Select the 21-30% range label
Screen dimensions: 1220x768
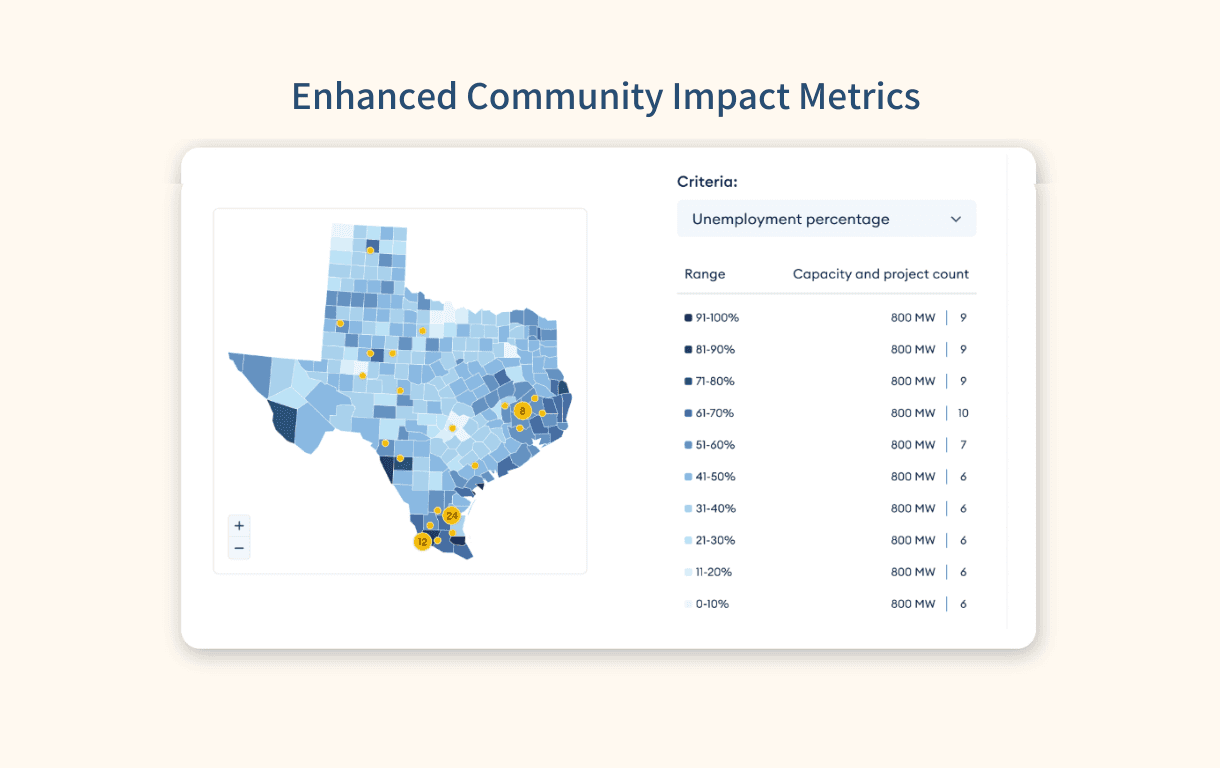click(715, 540)
